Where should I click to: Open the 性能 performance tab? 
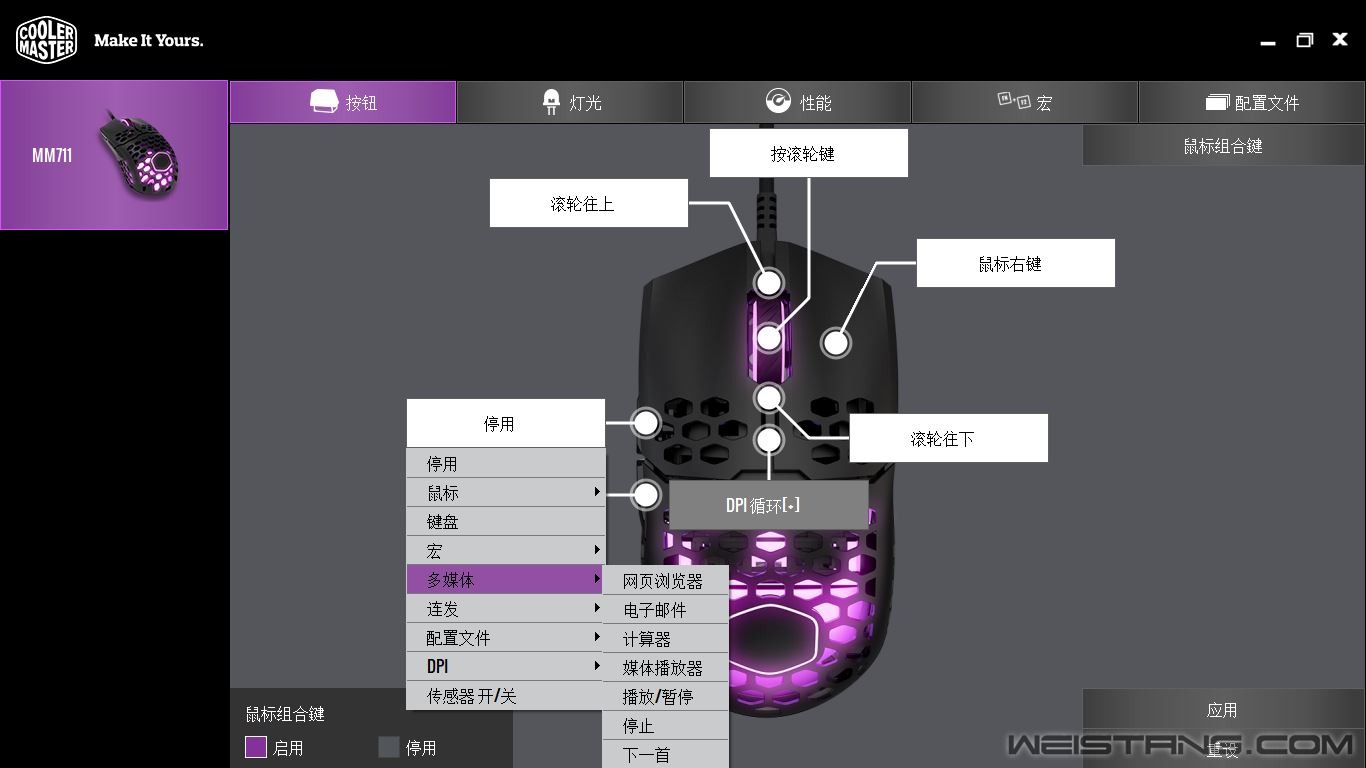(x=797, y=102)
